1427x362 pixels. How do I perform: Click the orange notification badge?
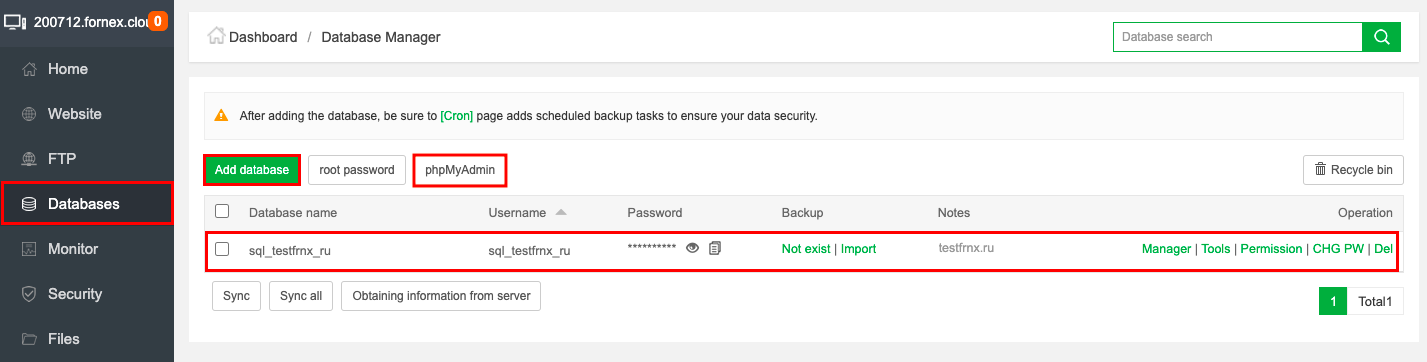point(157,21)
